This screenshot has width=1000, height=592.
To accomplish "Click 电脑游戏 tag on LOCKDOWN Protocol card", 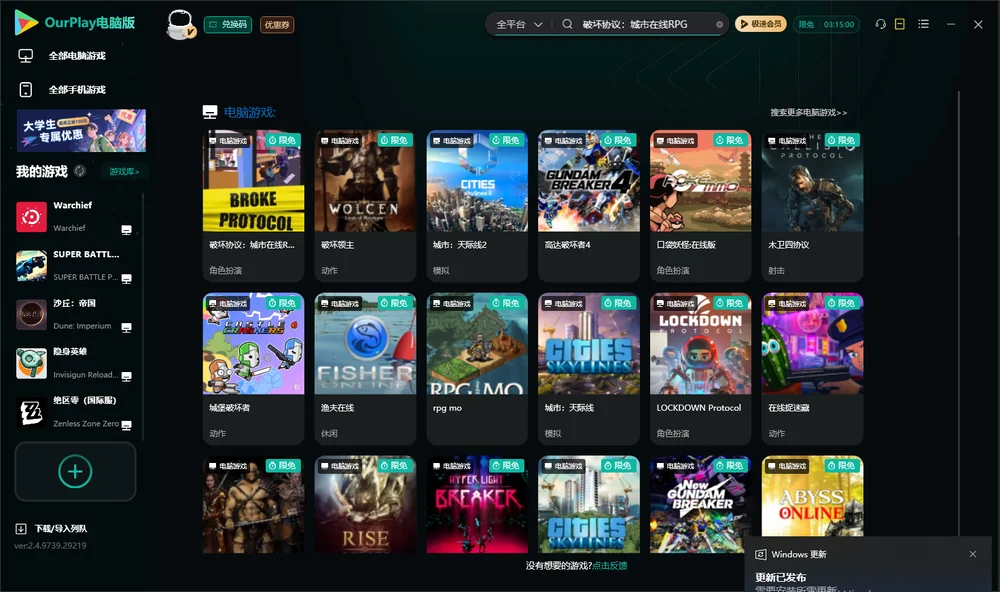I will [x=674, y=304].
